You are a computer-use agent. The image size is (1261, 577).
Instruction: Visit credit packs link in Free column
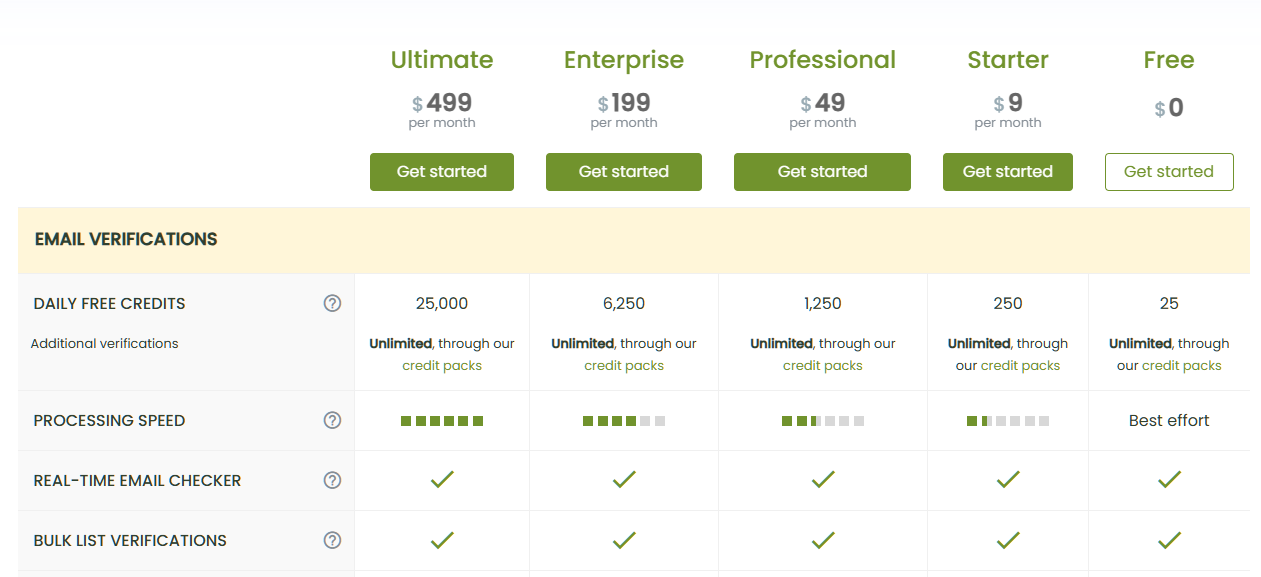[1182, 366]
